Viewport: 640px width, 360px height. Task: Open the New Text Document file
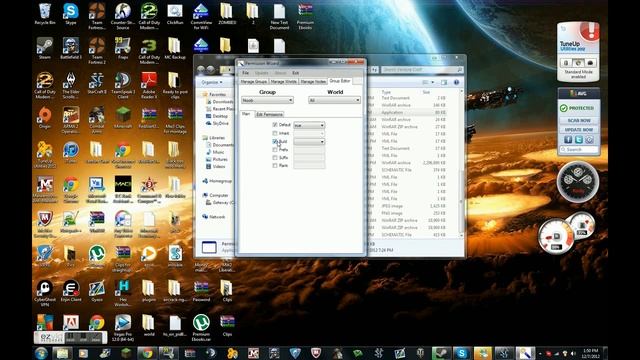[x=279, y=16]
